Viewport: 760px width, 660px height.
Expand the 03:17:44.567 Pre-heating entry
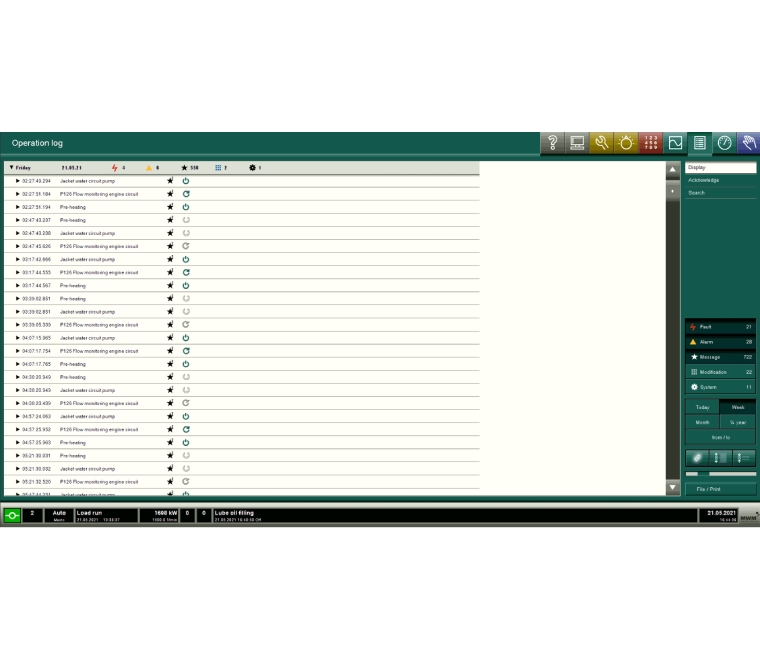coord(18,285)
